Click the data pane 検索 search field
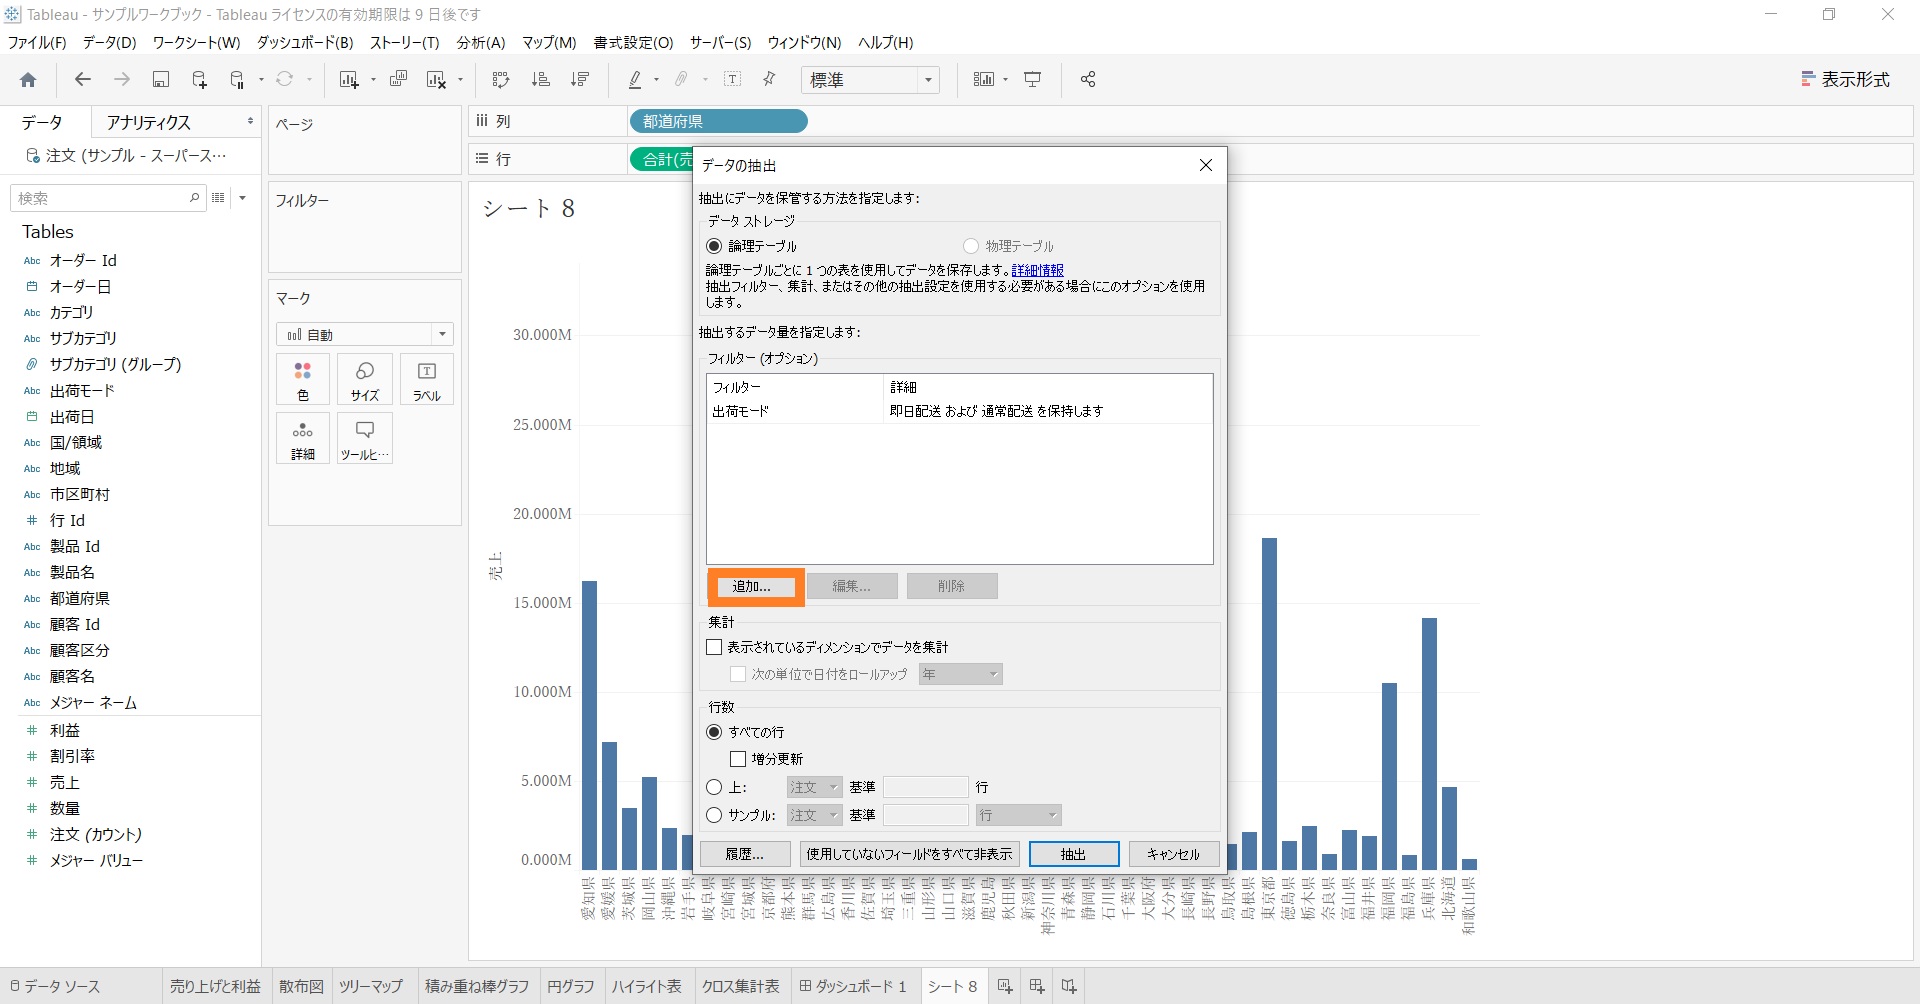 click(x=108, y=198)
